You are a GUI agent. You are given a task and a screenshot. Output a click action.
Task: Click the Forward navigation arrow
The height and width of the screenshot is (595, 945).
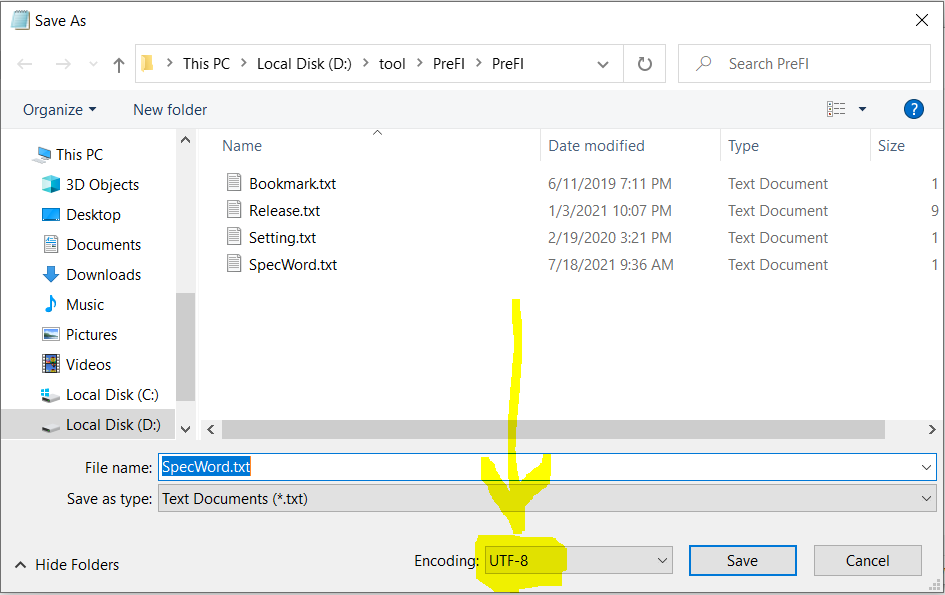(63, 64)
